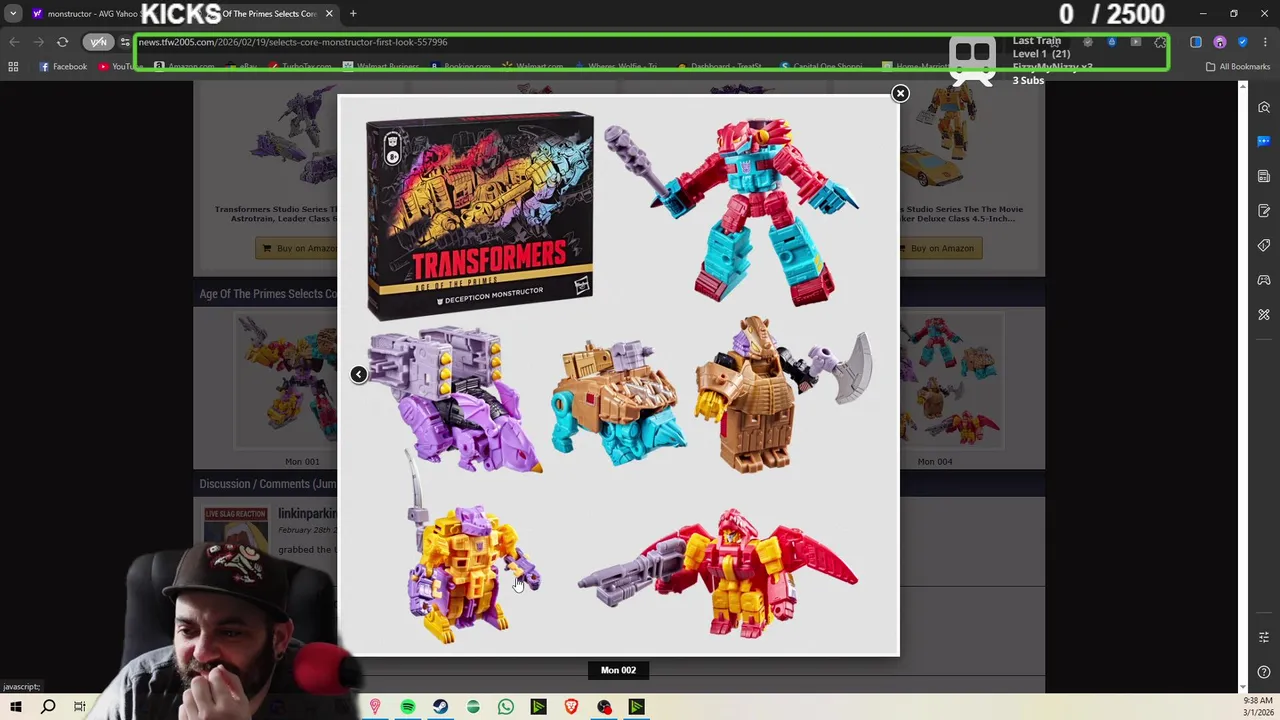The height and width of the screenshot is (720, 1280).
Task: Click the Buy on Amazon button under the yellow car
Action: point(941,248)
